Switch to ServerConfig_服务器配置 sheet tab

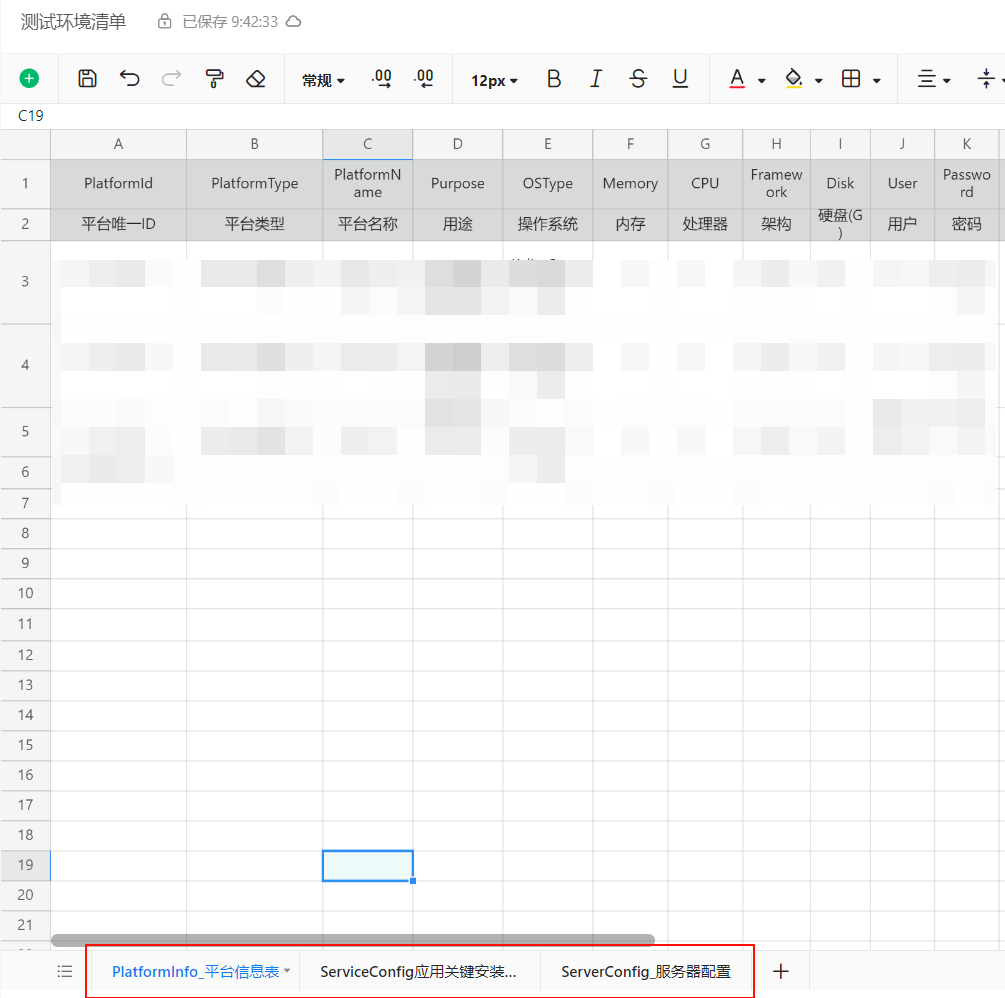click(x=645, y=971)
